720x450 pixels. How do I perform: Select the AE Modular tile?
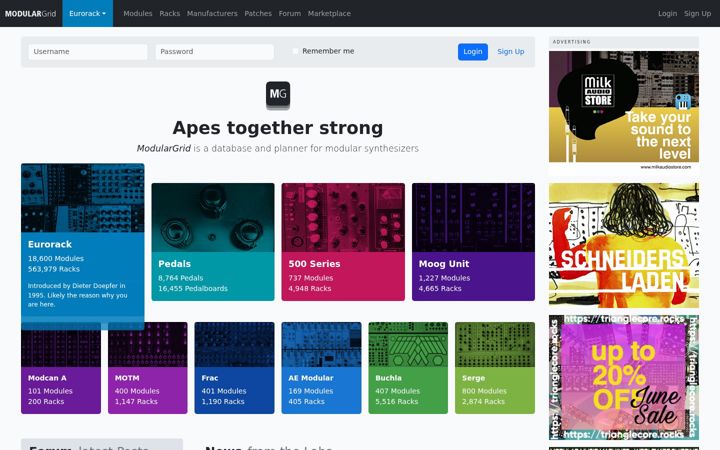pyautogui.click(x=321, y=368)
